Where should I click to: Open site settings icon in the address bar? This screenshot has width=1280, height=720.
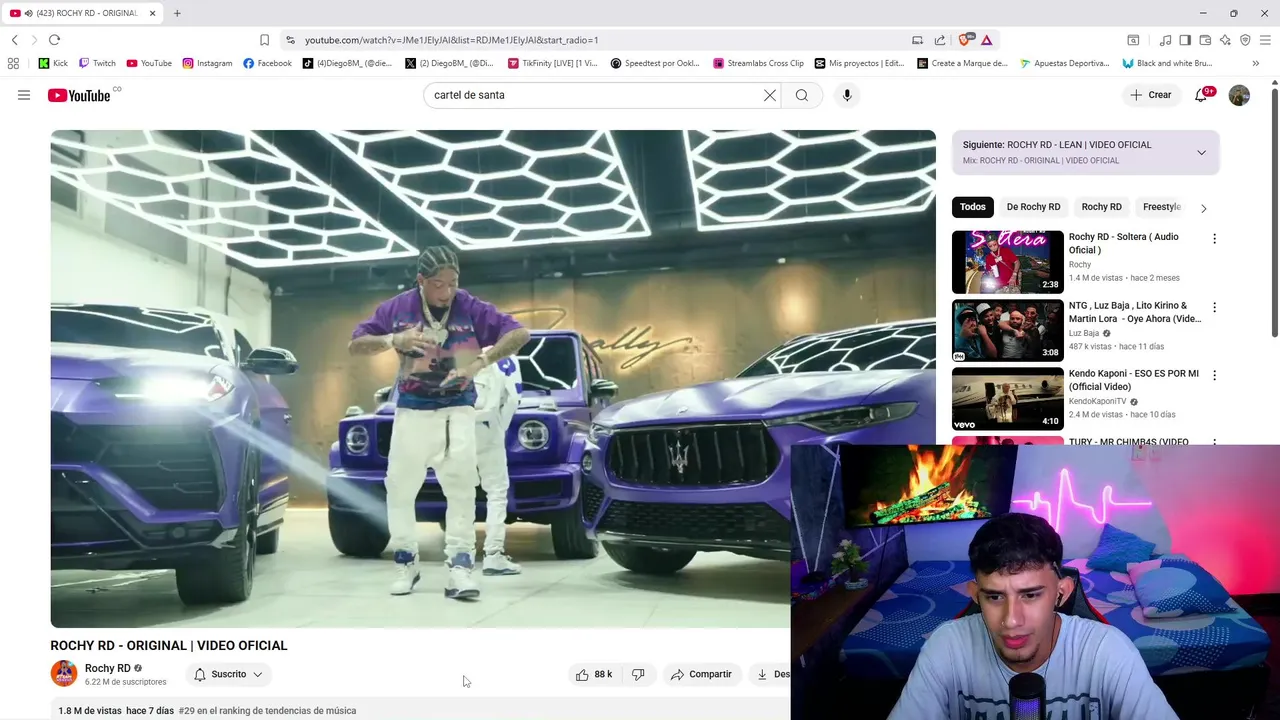coord(290,40)
